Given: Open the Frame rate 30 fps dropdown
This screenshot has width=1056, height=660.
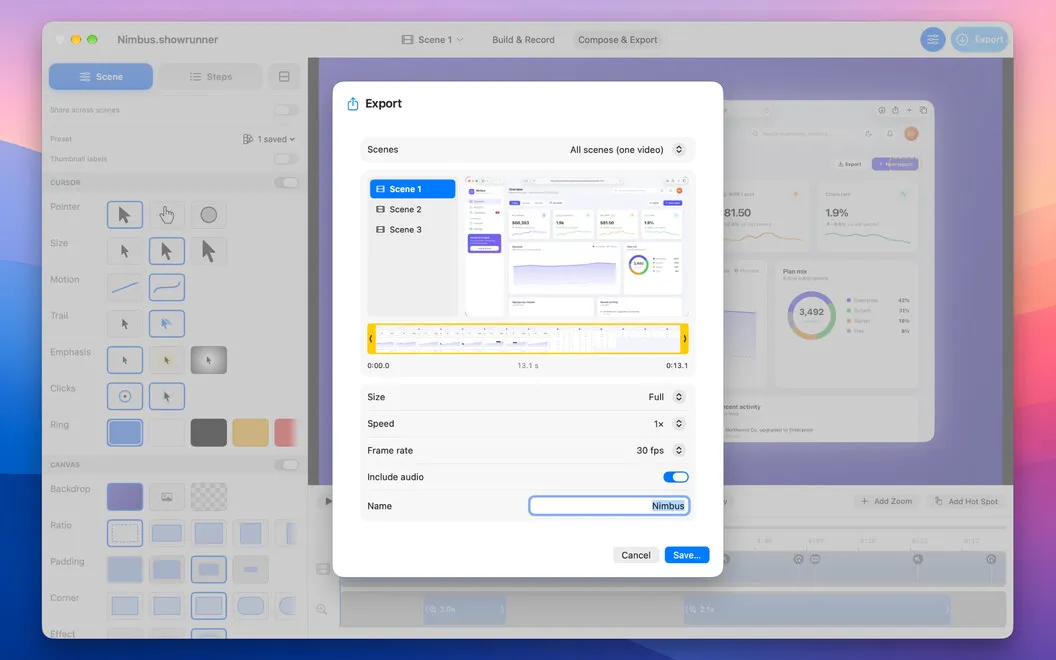Looking at the screenshot, I should click(660, 451).
